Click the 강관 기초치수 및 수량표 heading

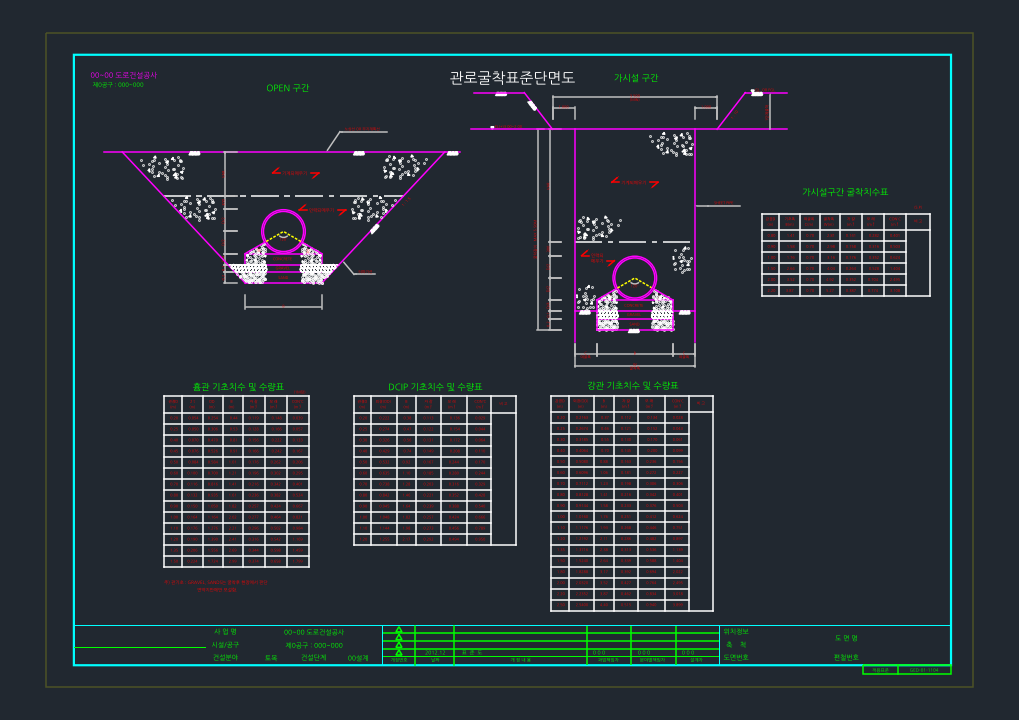[x=632, y=385]
